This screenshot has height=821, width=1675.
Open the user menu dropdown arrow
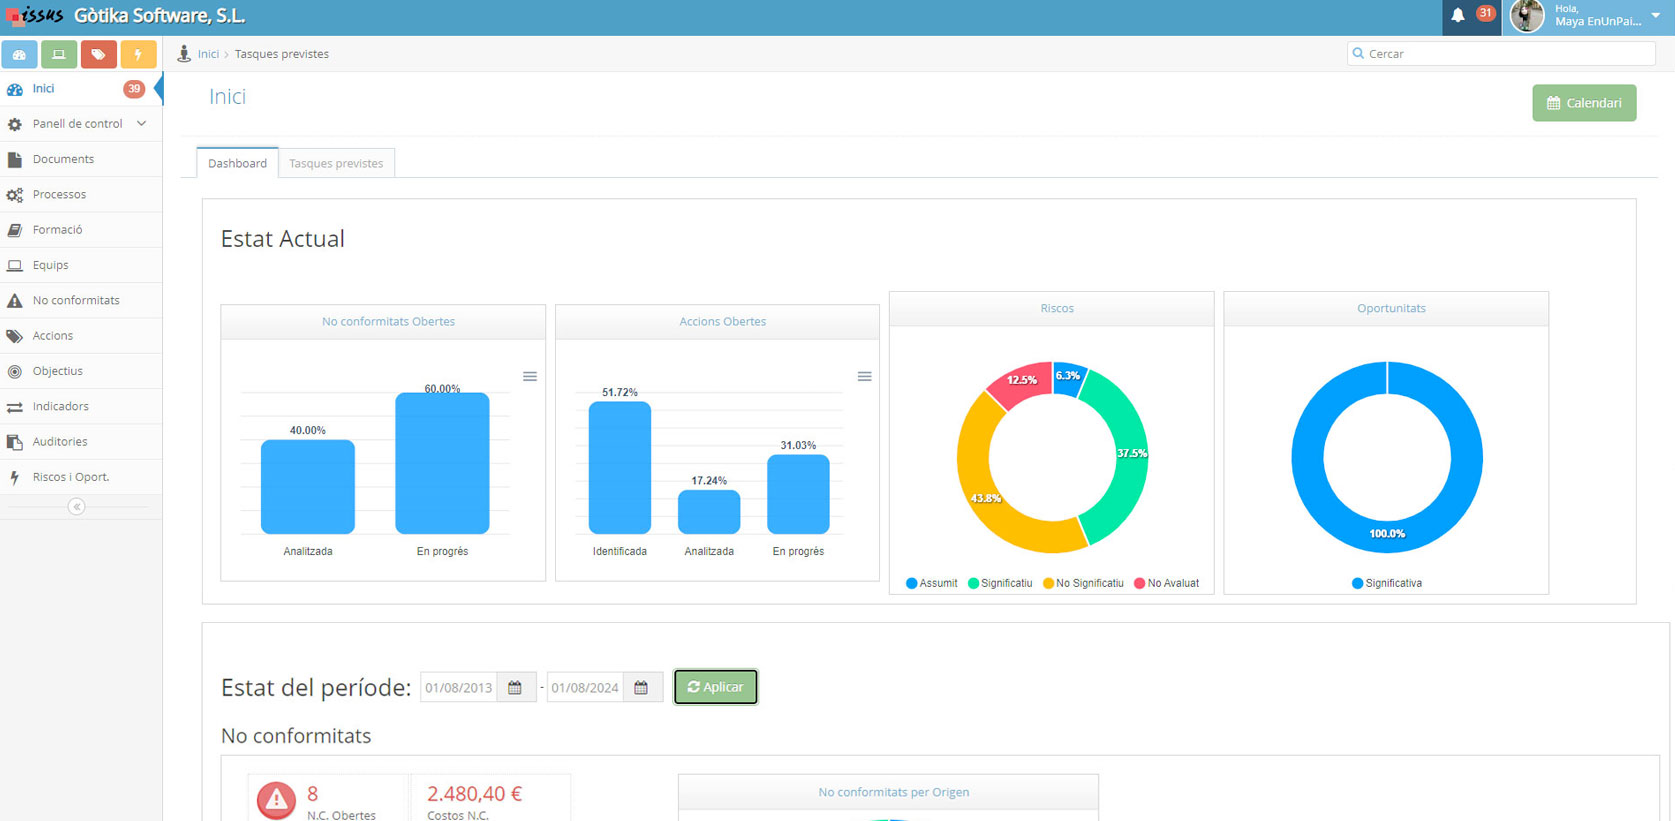tap(1655, 15)
